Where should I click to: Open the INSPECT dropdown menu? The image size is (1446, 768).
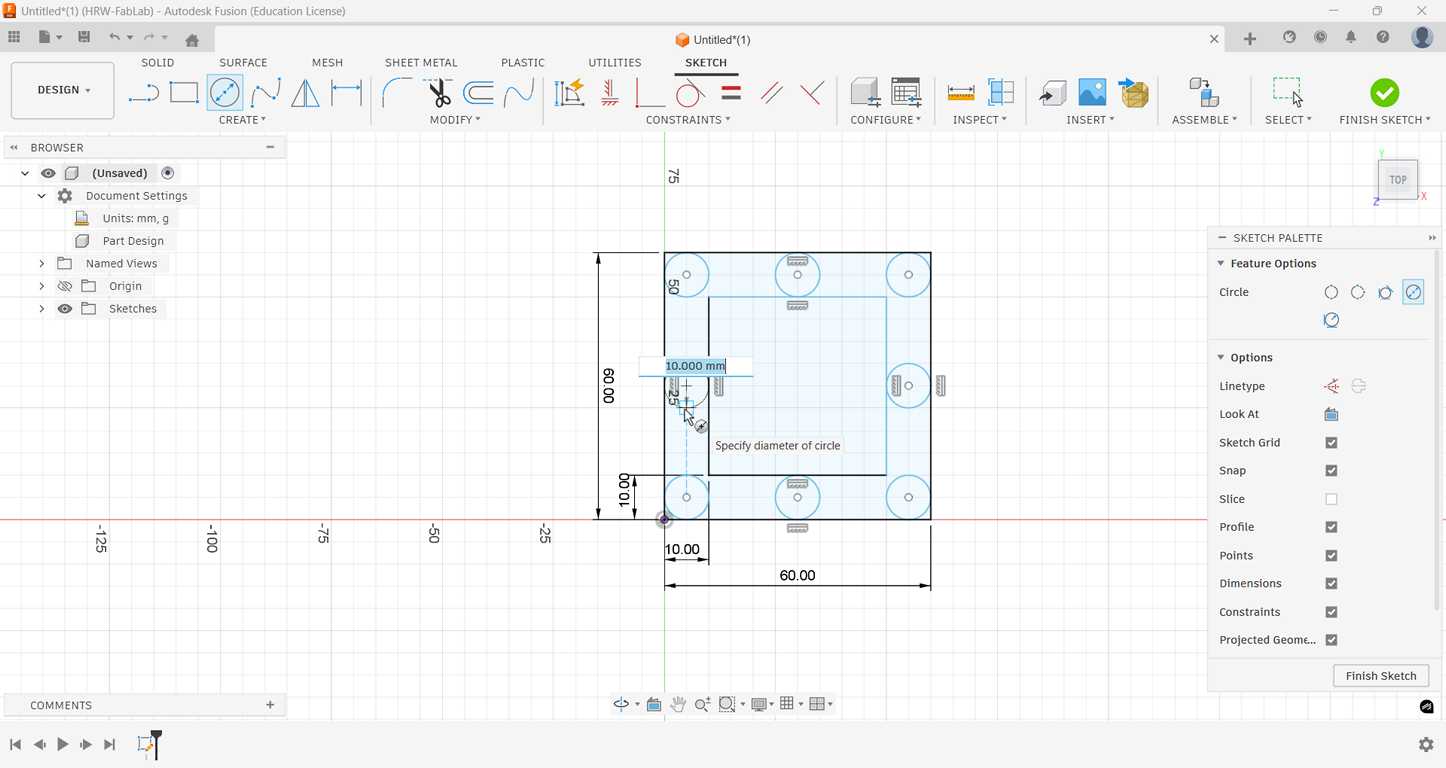[979, 120]
